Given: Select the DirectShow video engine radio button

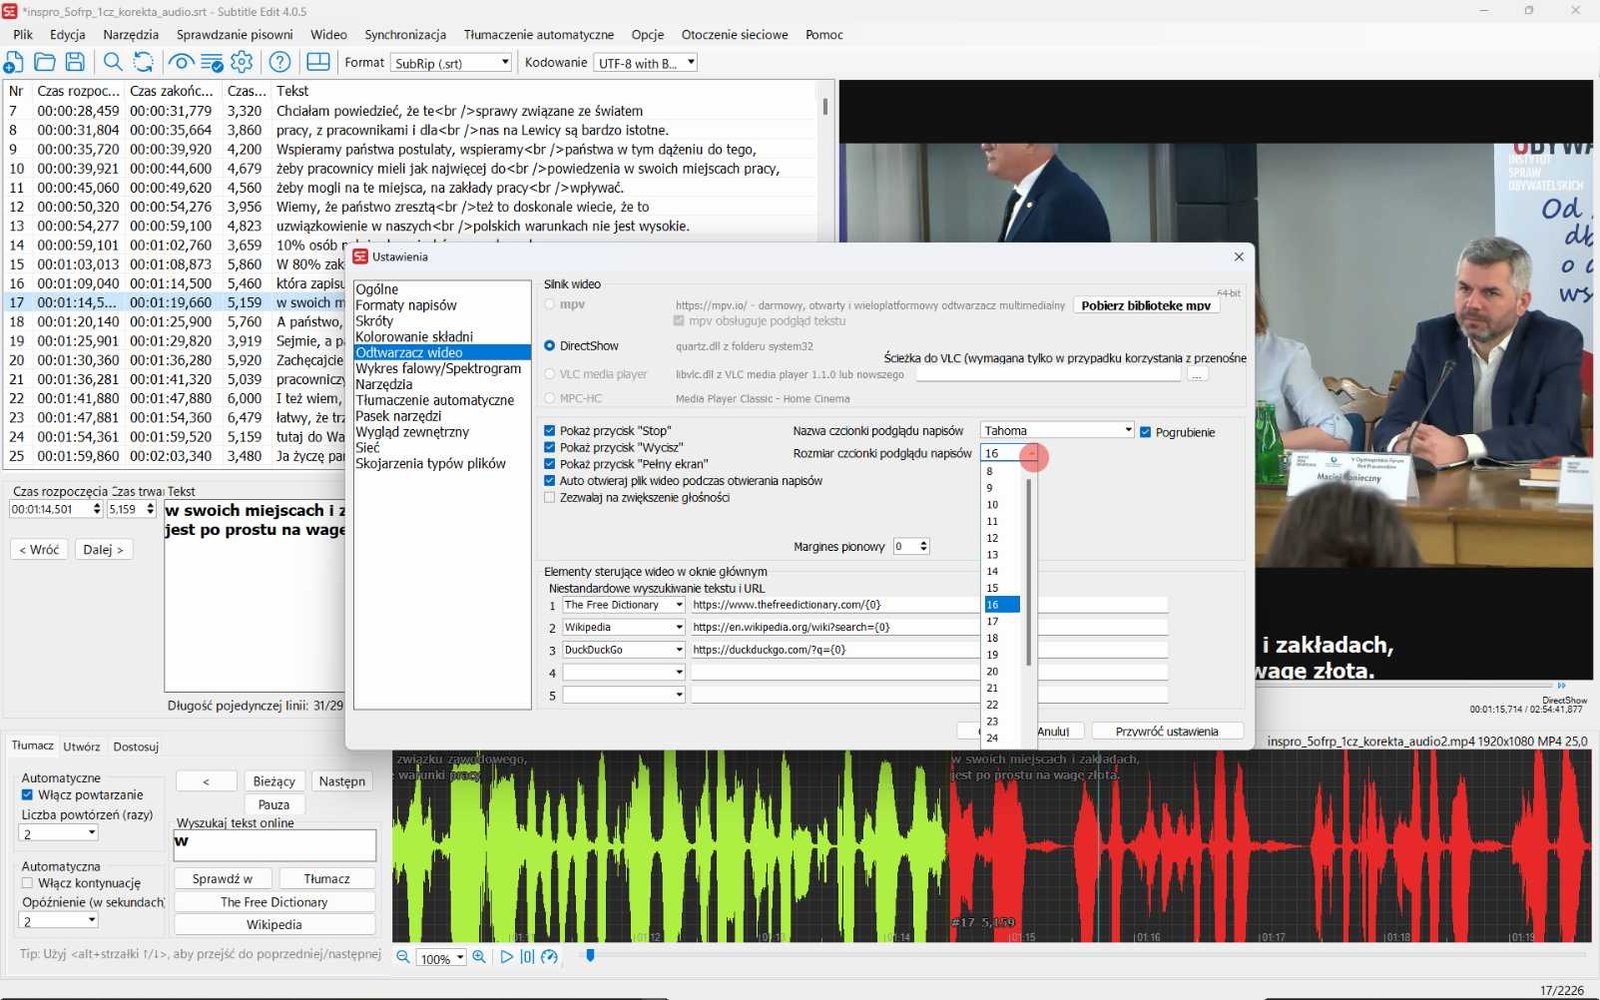Looking at the screenshot, I should 549,346.
